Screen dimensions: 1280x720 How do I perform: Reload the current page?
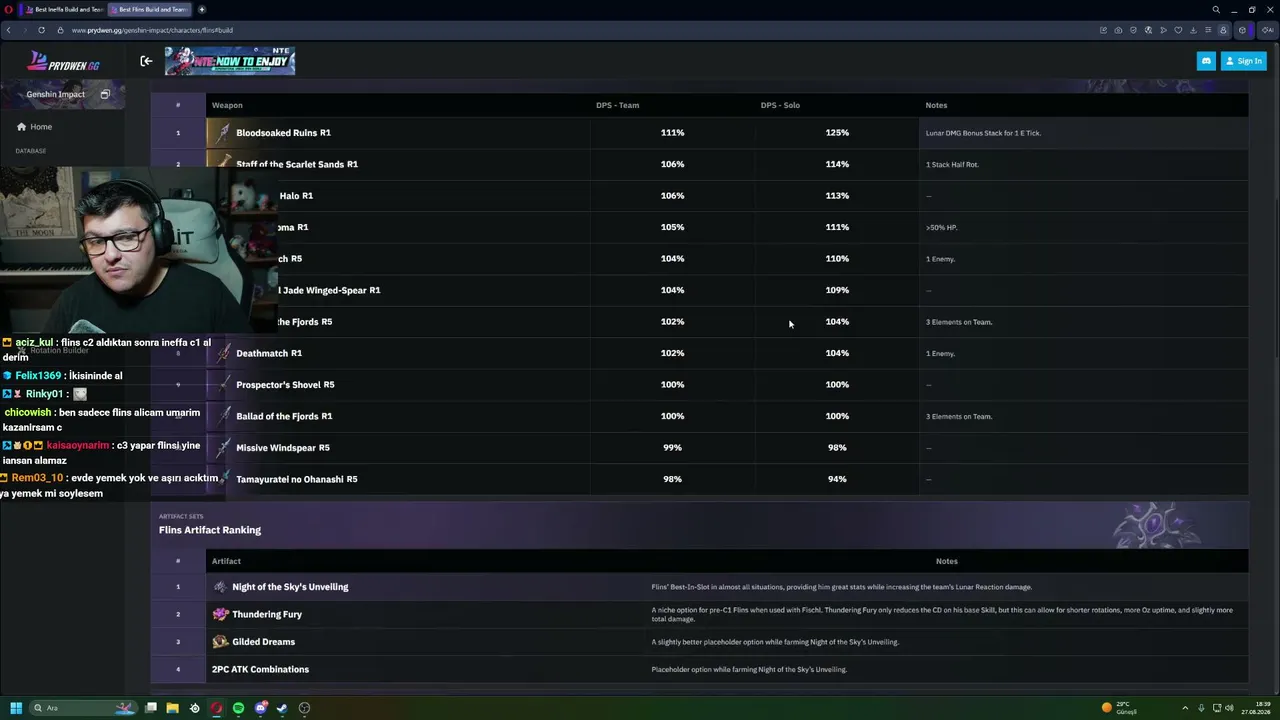coord(41,30)
